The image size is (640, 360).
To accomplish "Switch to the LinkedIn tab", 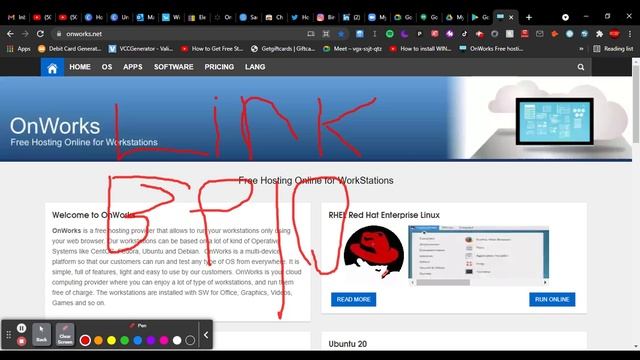I will point(351,17).
